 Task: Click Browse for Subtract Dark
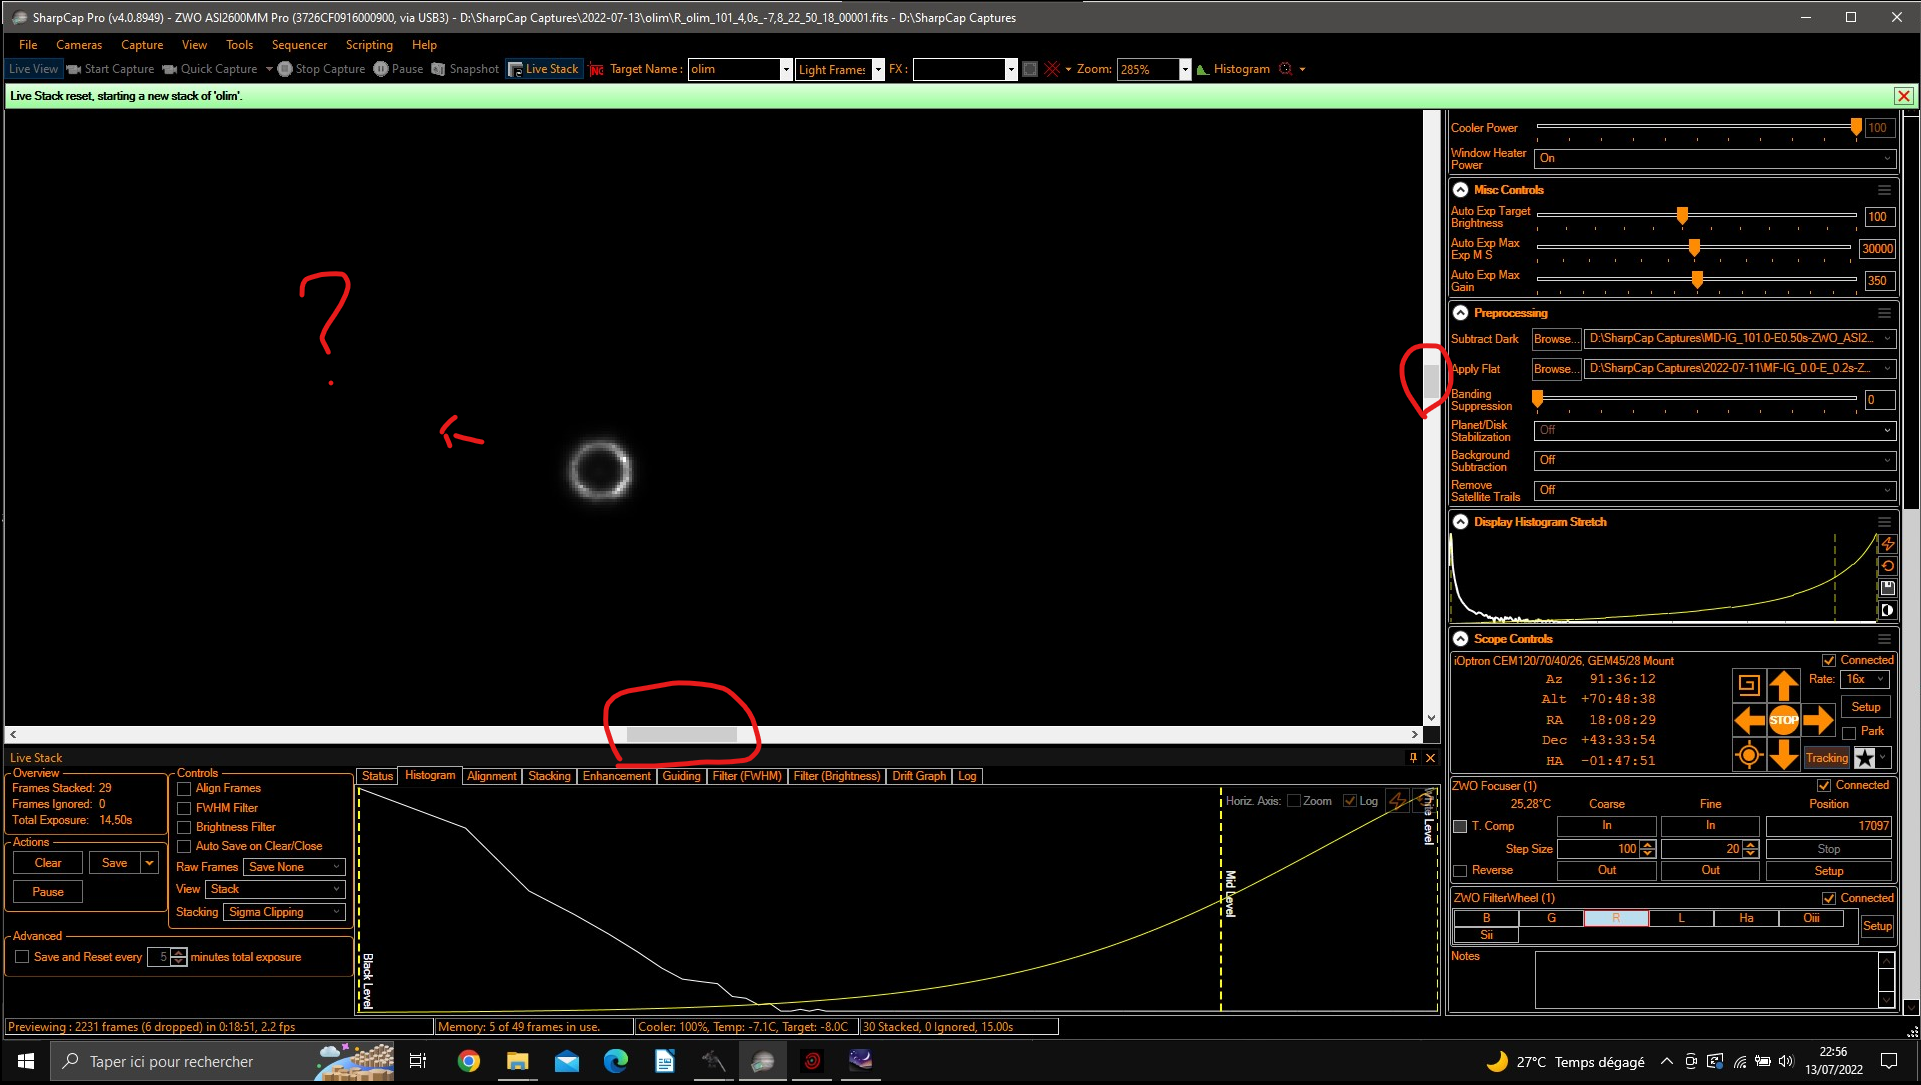[1556, 339]
